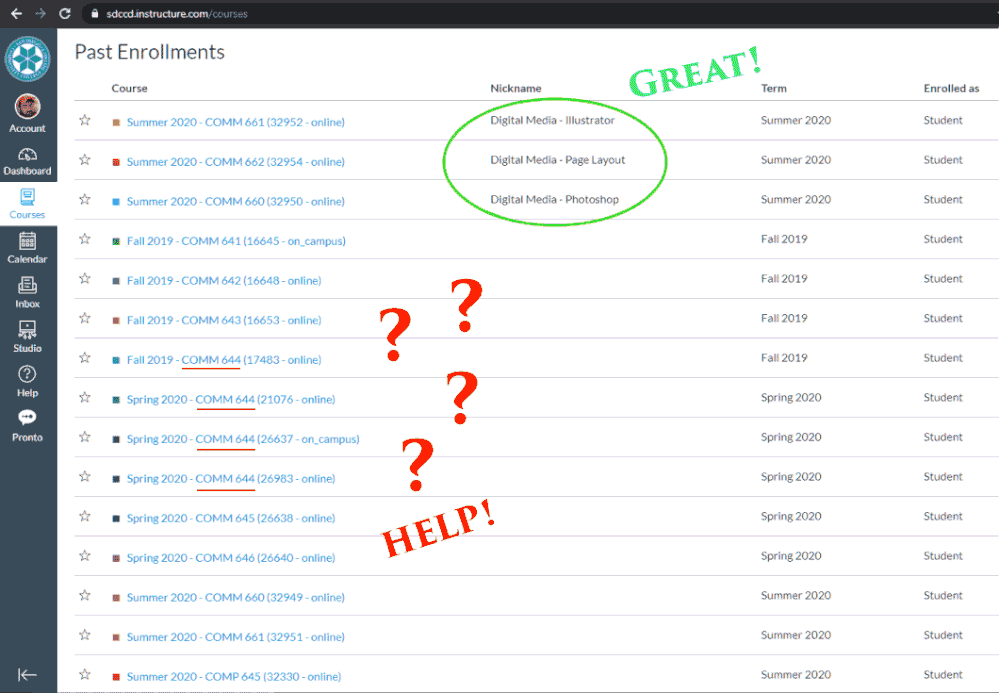Select the Courses item in sidebar
This screenshot has height=693, width=999.
[x=27, y=203]
